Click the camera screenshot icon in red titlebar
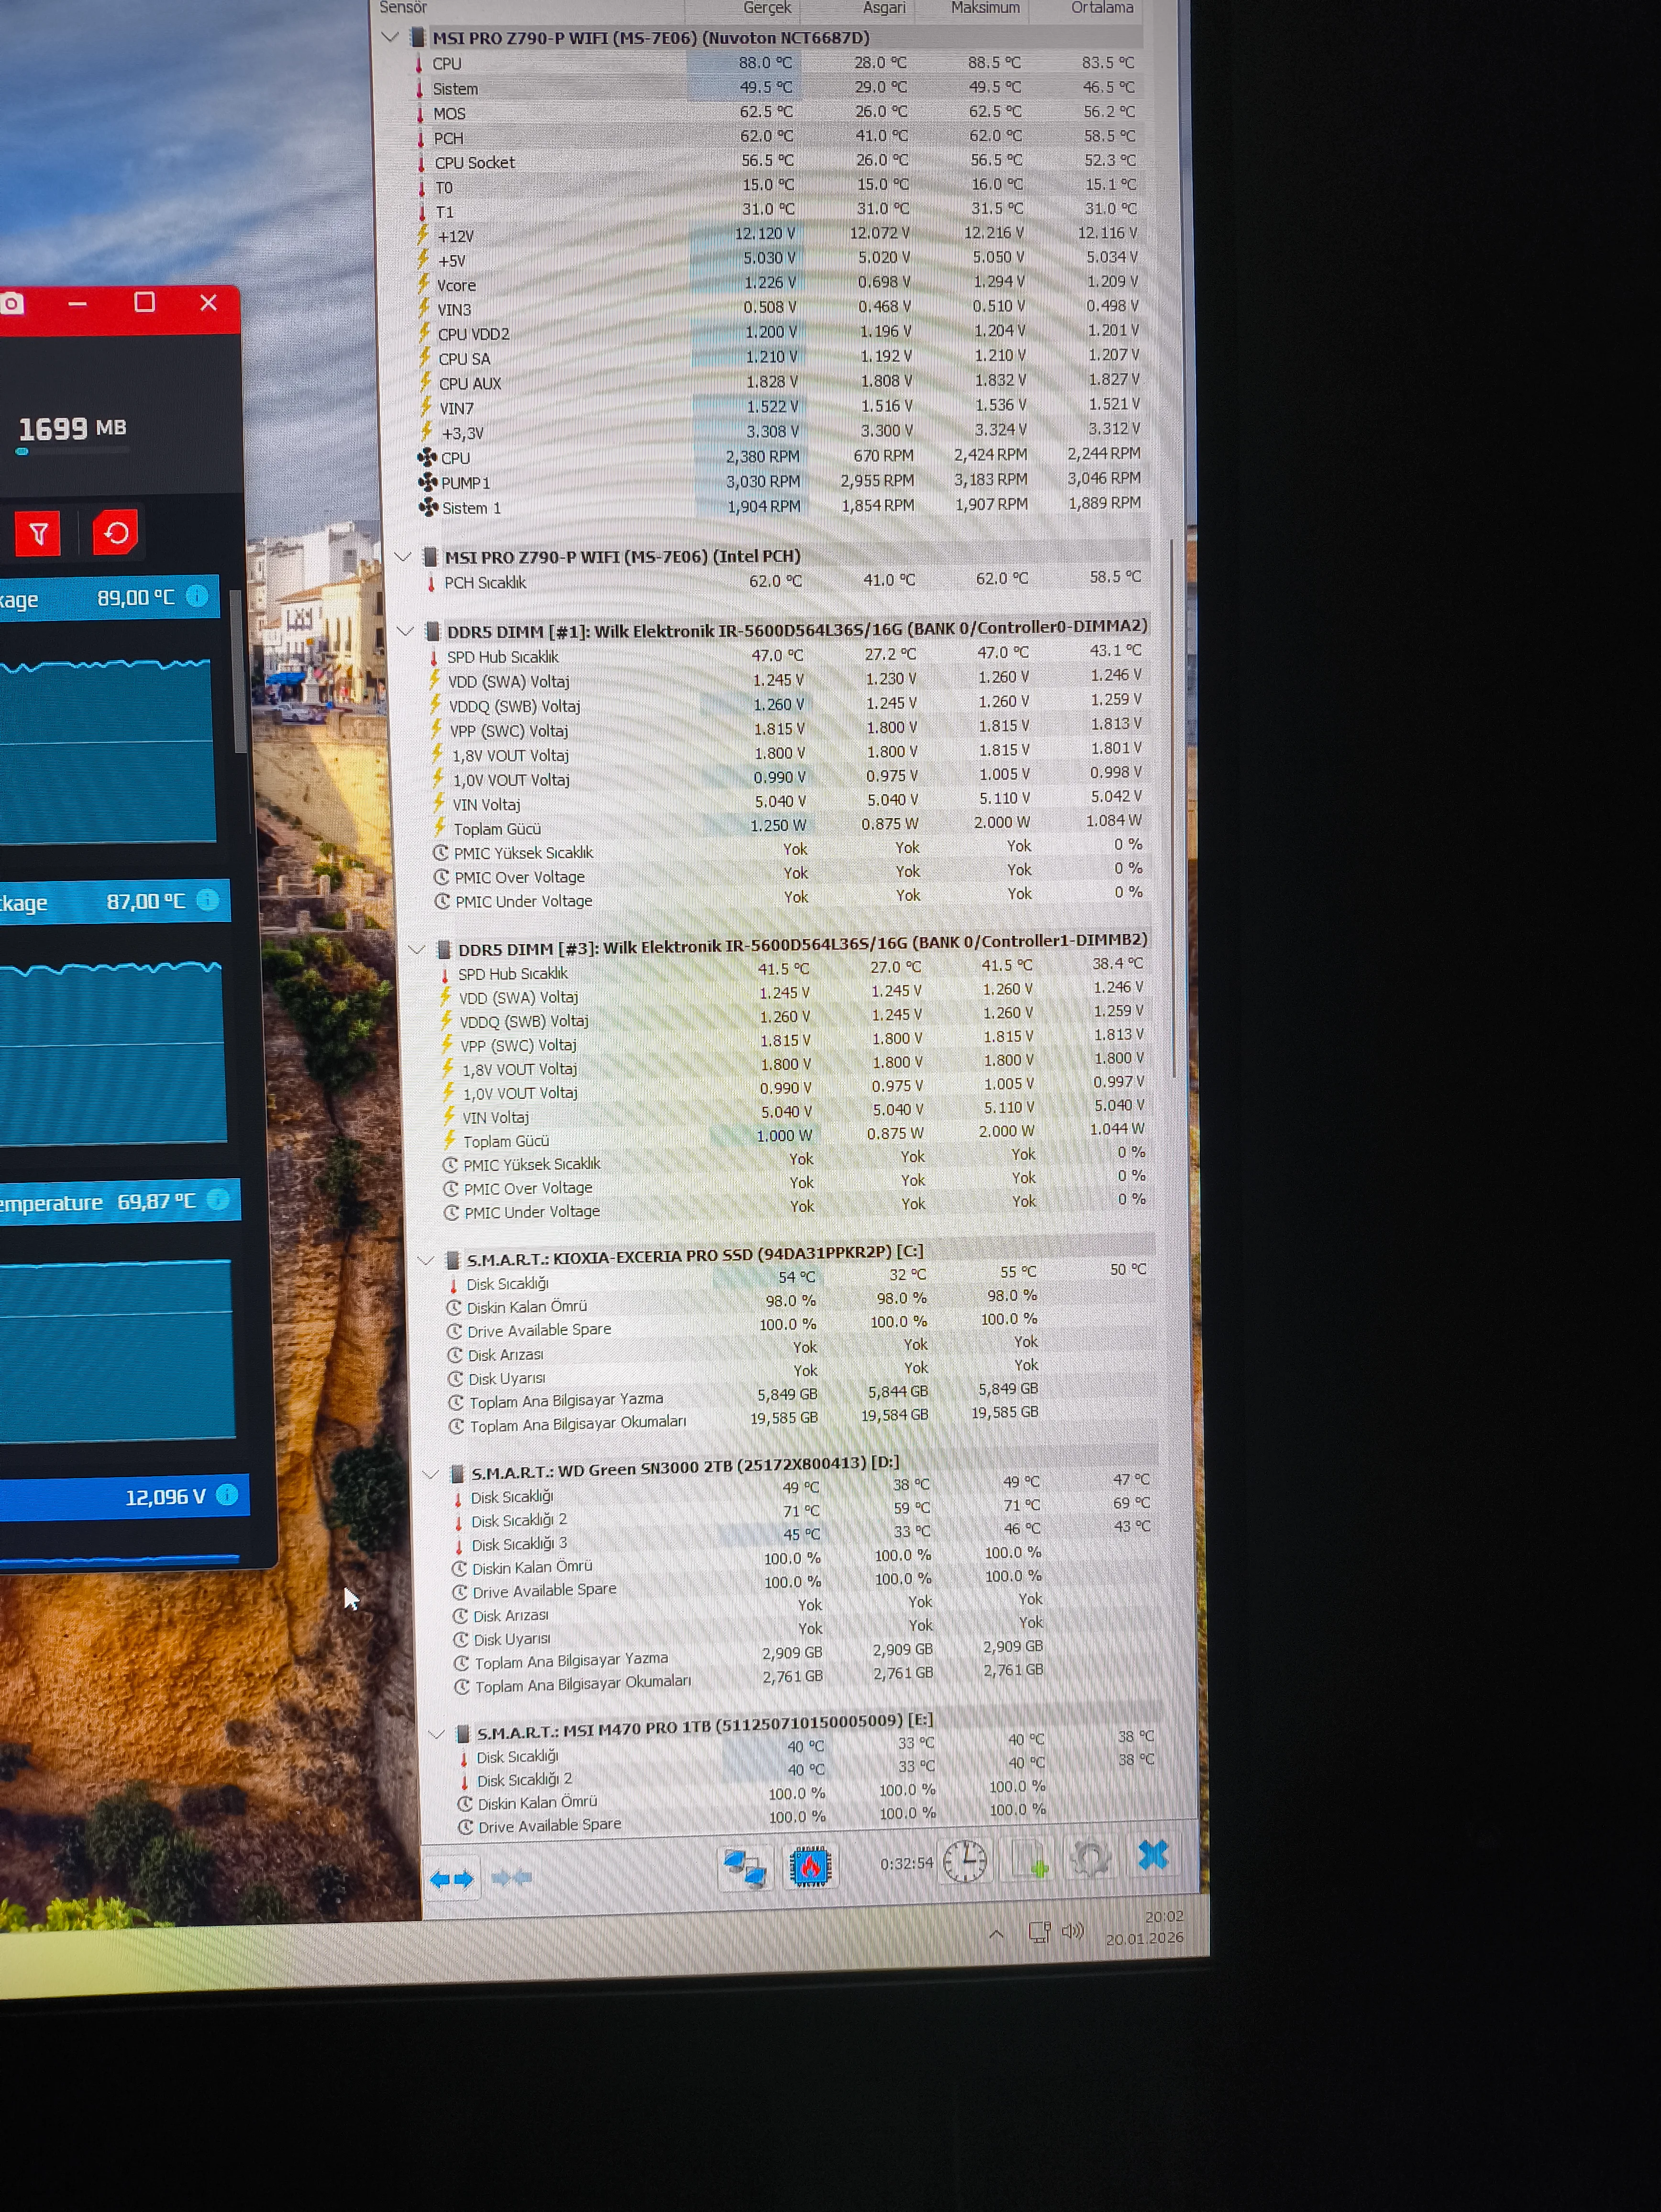Image resolution: width=1661 pixels, height=2212 pixels. click(12, 303)
